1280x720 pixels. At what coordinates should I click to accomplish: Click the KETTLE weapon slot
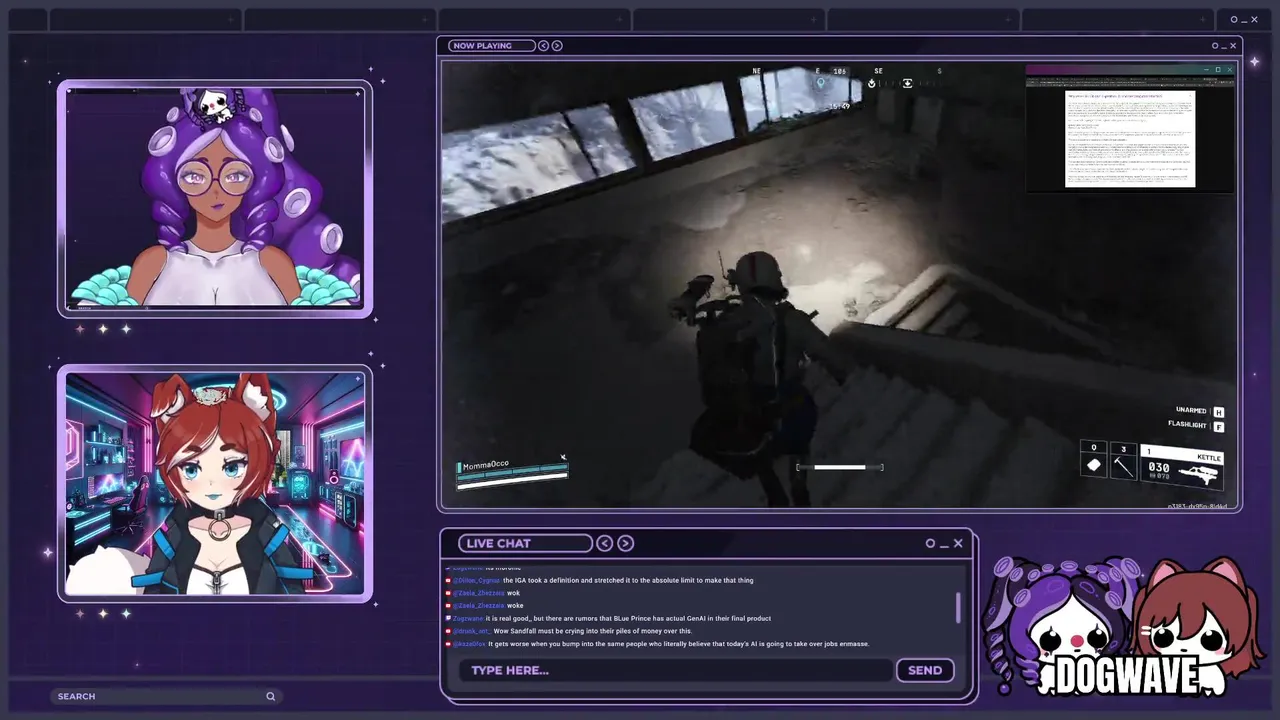click(1183, 466)
